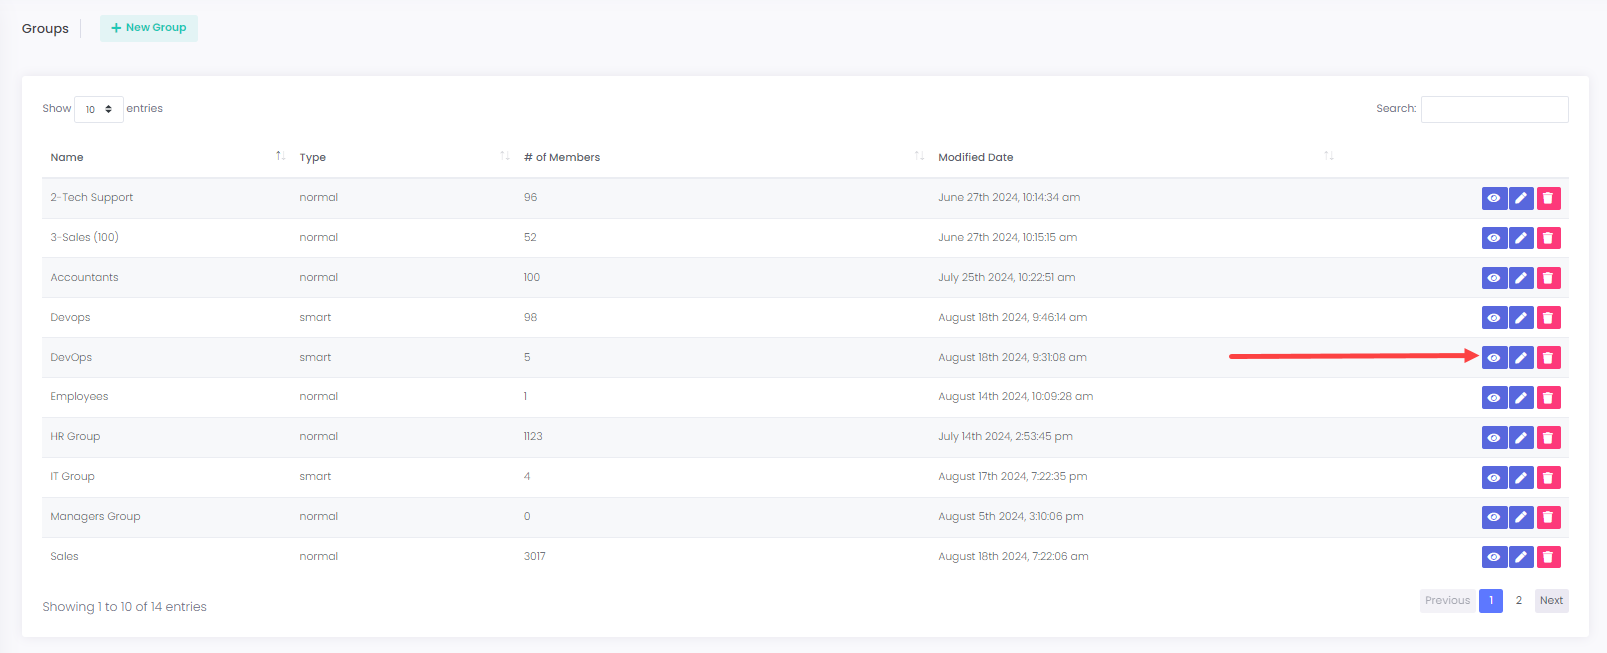Create a group with New Group button
This screenshot has width=1607, height=653.
(x=149, y=28)
